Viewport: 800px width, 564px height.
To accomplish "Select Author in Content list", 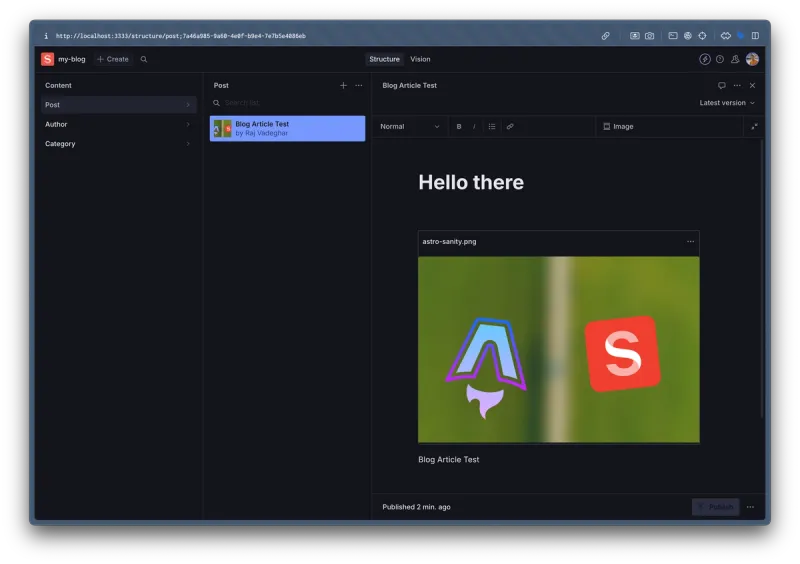I will (118, 124).
